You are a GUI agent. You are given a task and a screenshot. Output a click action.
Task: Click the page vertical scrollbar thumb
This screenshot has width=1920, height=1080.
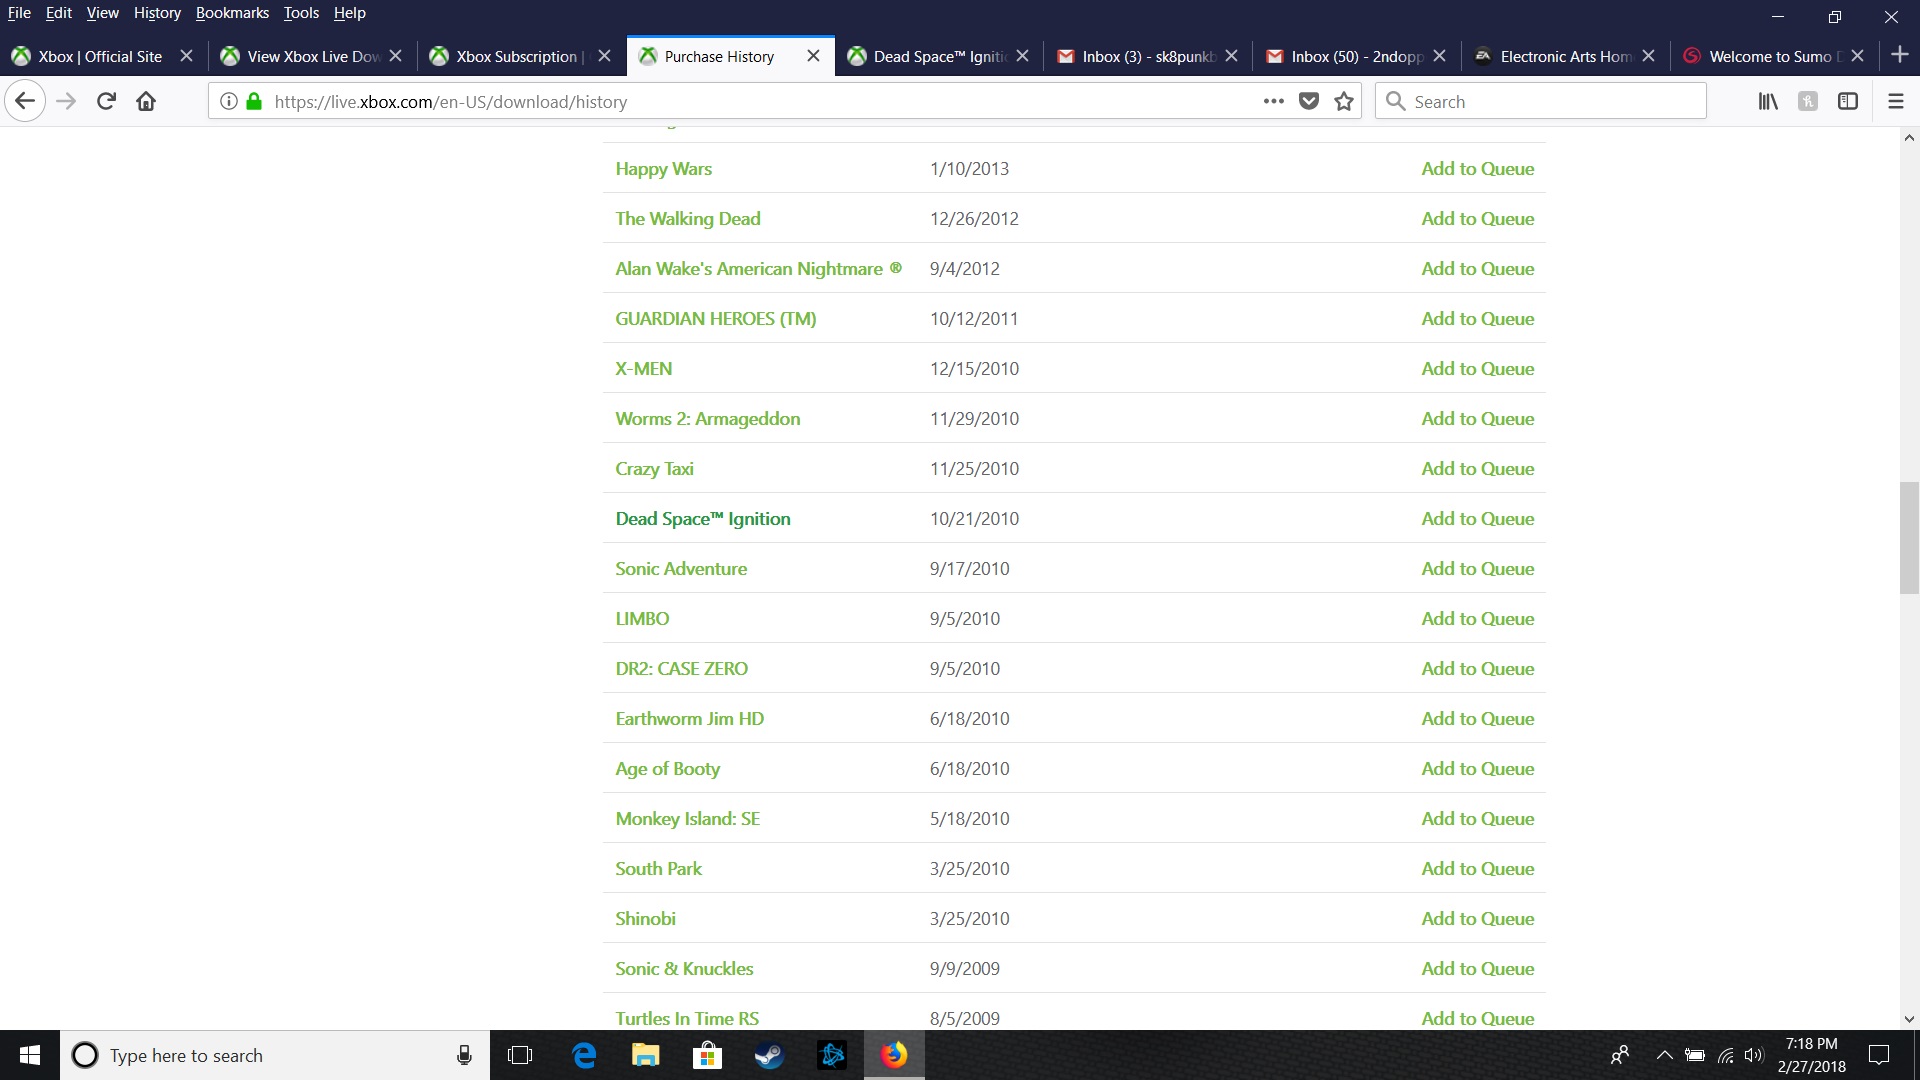1909,538
